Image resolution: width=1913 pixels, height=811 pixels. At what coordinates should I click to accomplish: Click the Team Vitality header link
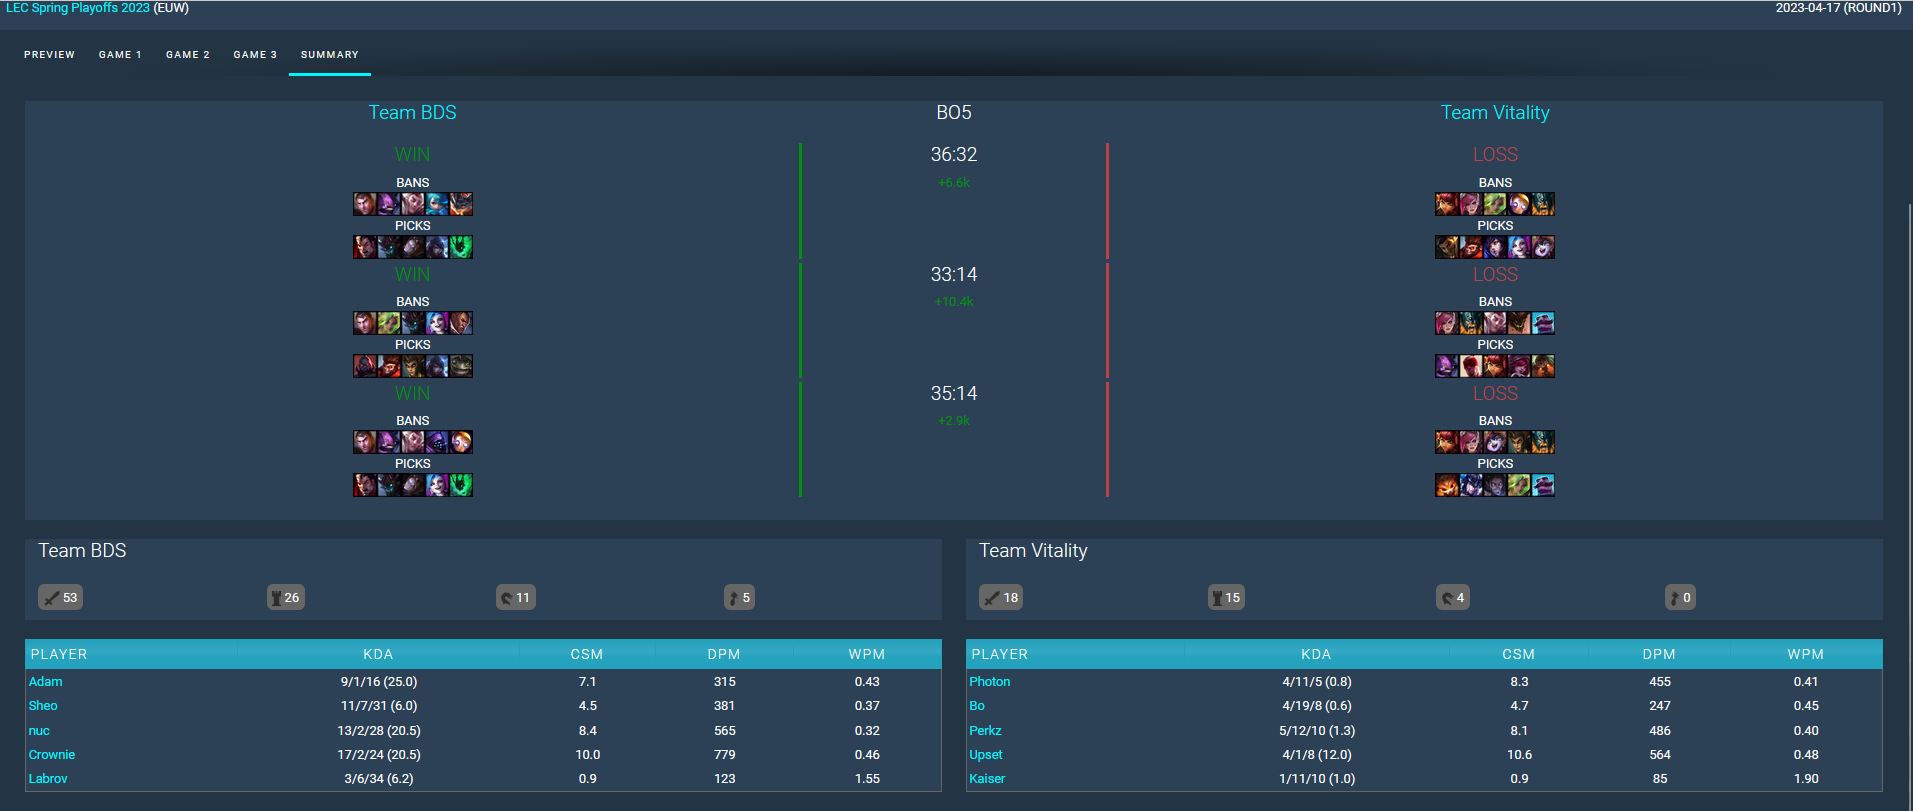coord(1494,113)
